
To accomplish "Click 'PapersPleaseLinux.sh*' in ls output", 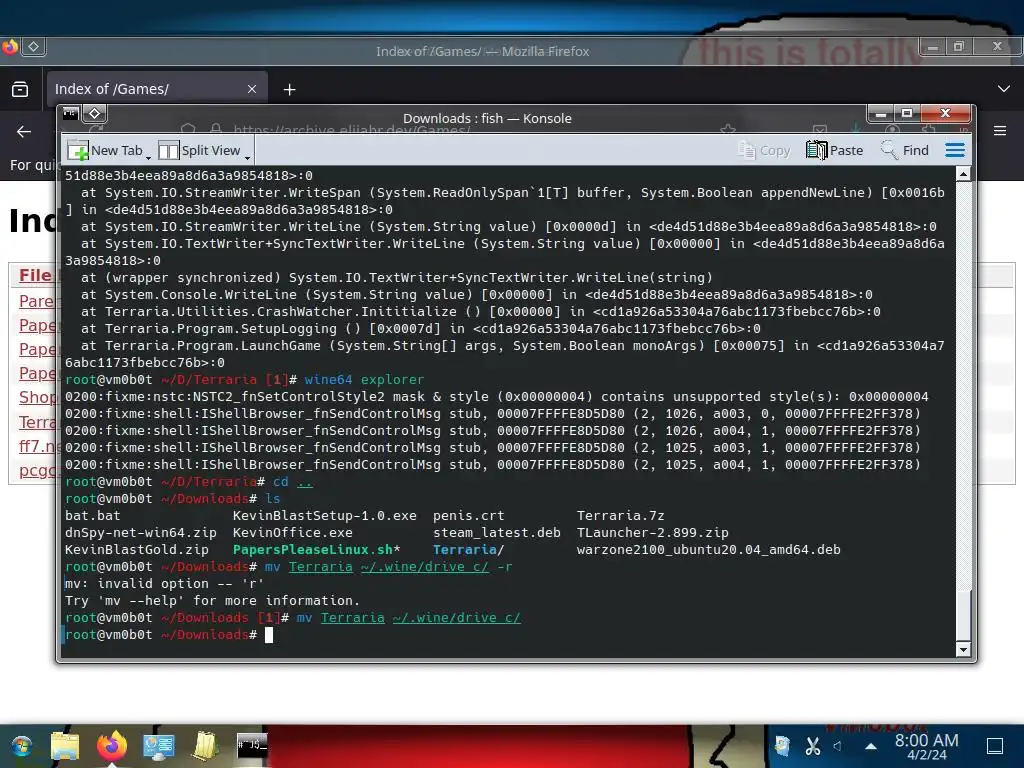I will click(317, 550).
